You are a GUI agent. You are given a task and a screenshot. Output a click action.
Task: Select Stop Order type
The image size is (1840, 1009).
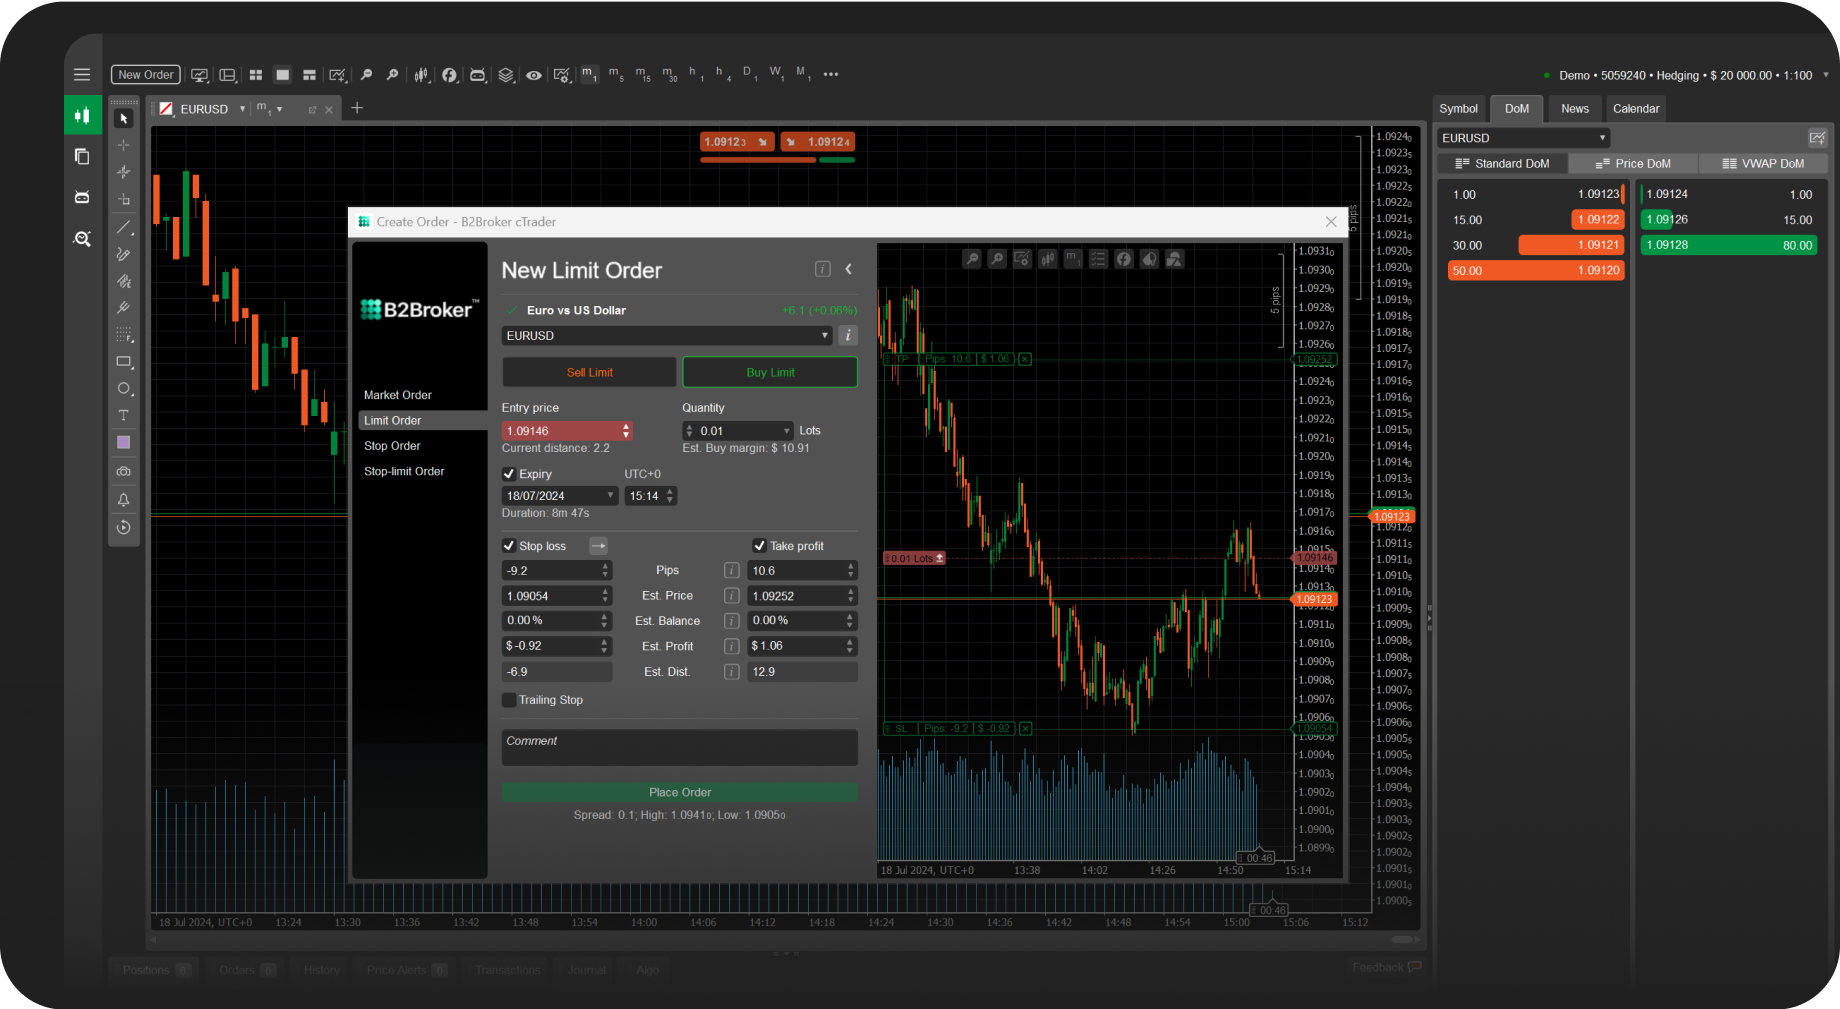pos(392,446)
